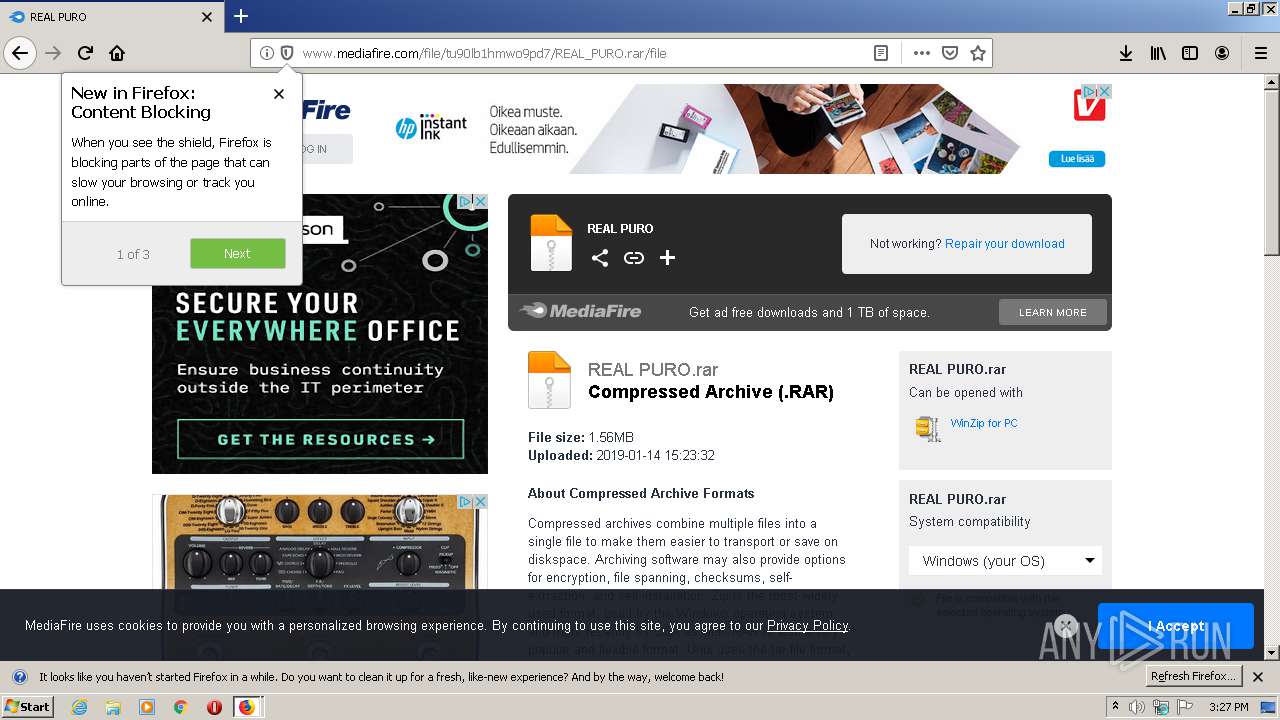Reload the page with the refresh icon
Viewport: 1280px width, 720px height.
[86, 53]
